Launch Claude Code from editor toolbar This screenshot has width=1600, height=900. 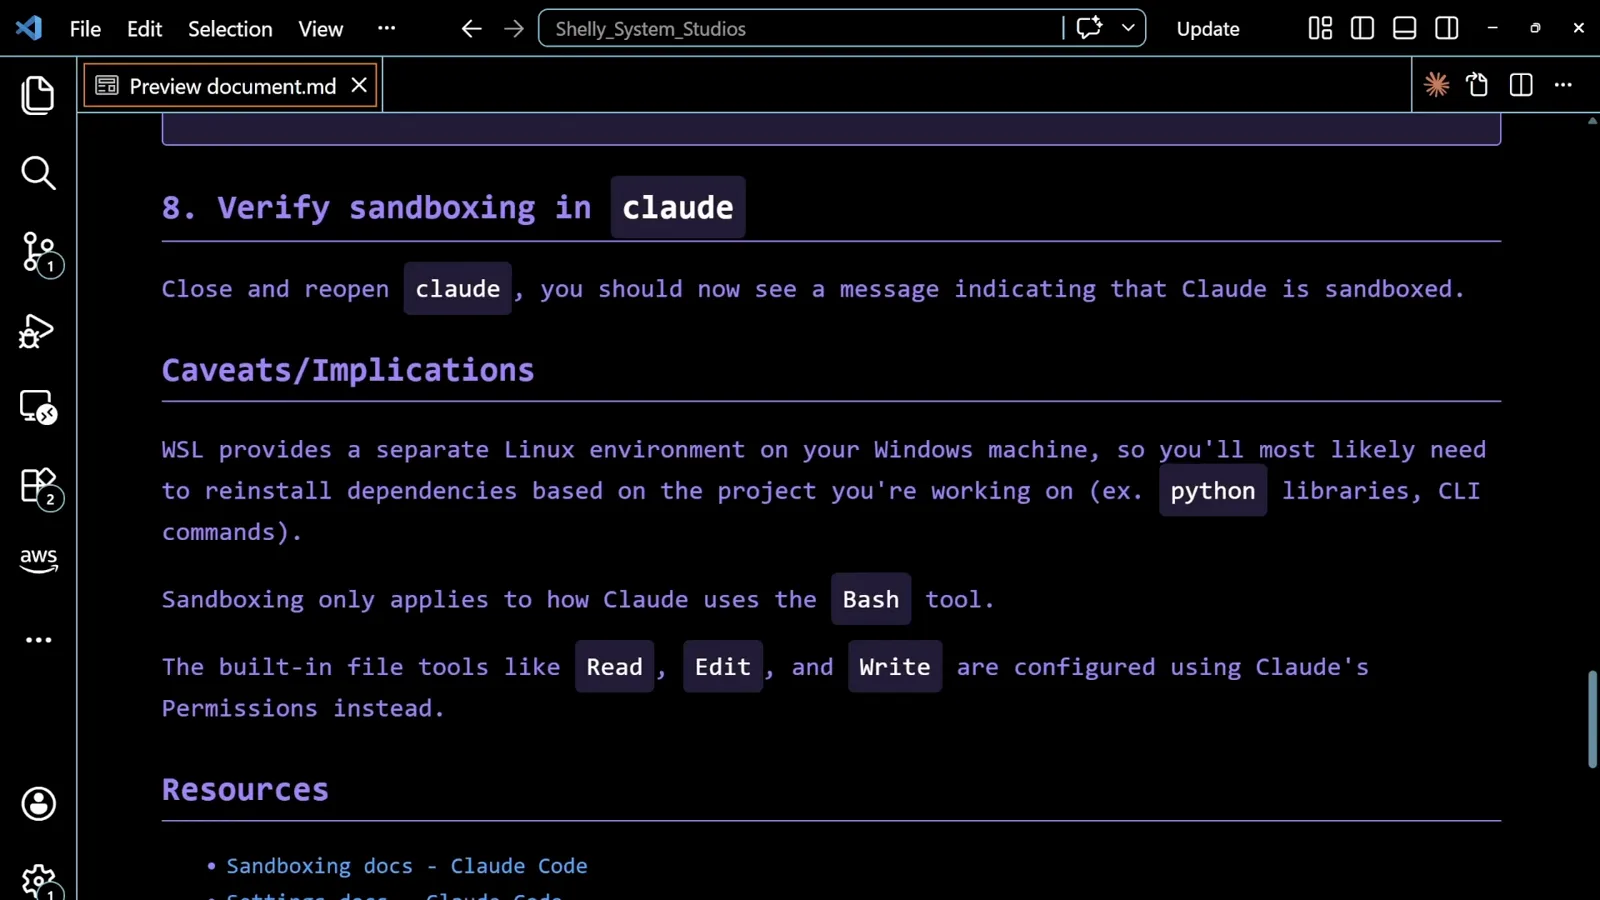[x=1437, y=85]
